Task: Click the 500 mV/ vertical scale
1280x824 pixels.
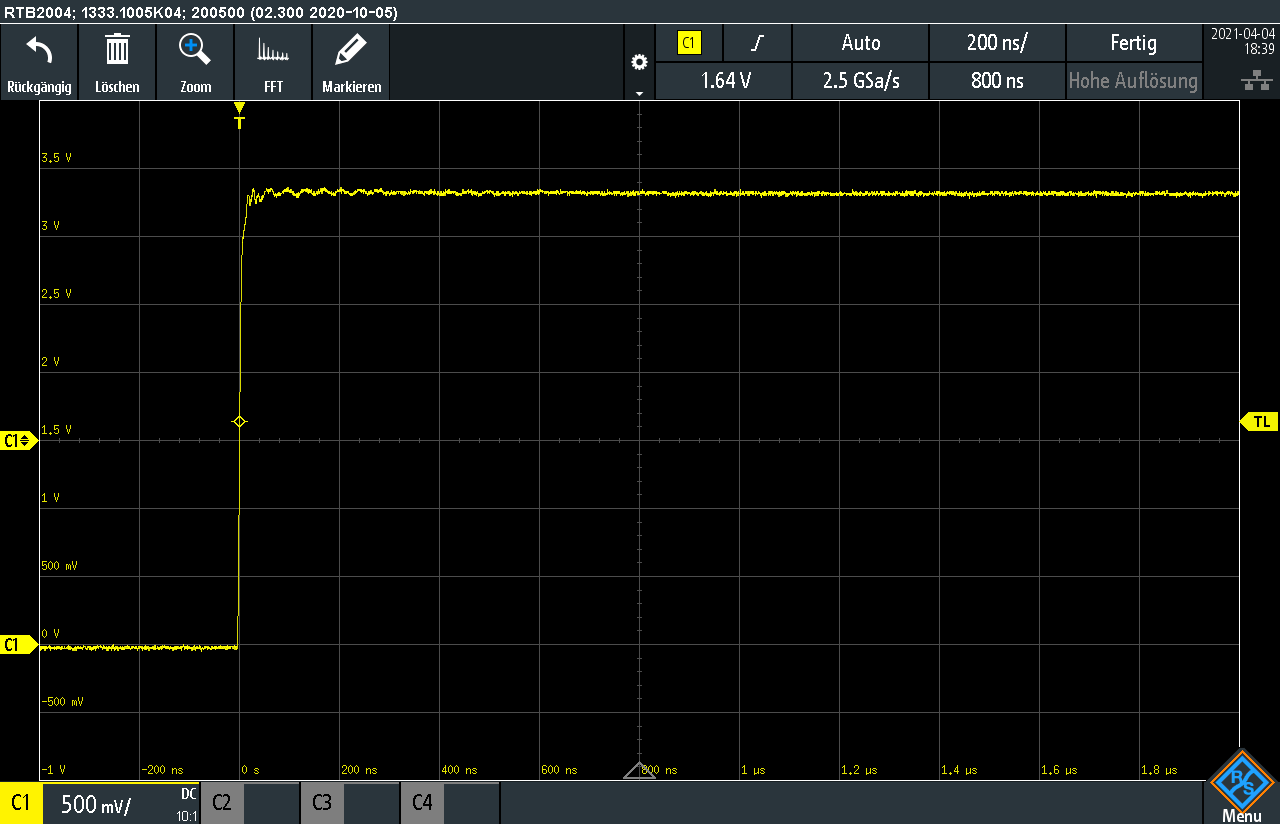Action: [96, 804]
